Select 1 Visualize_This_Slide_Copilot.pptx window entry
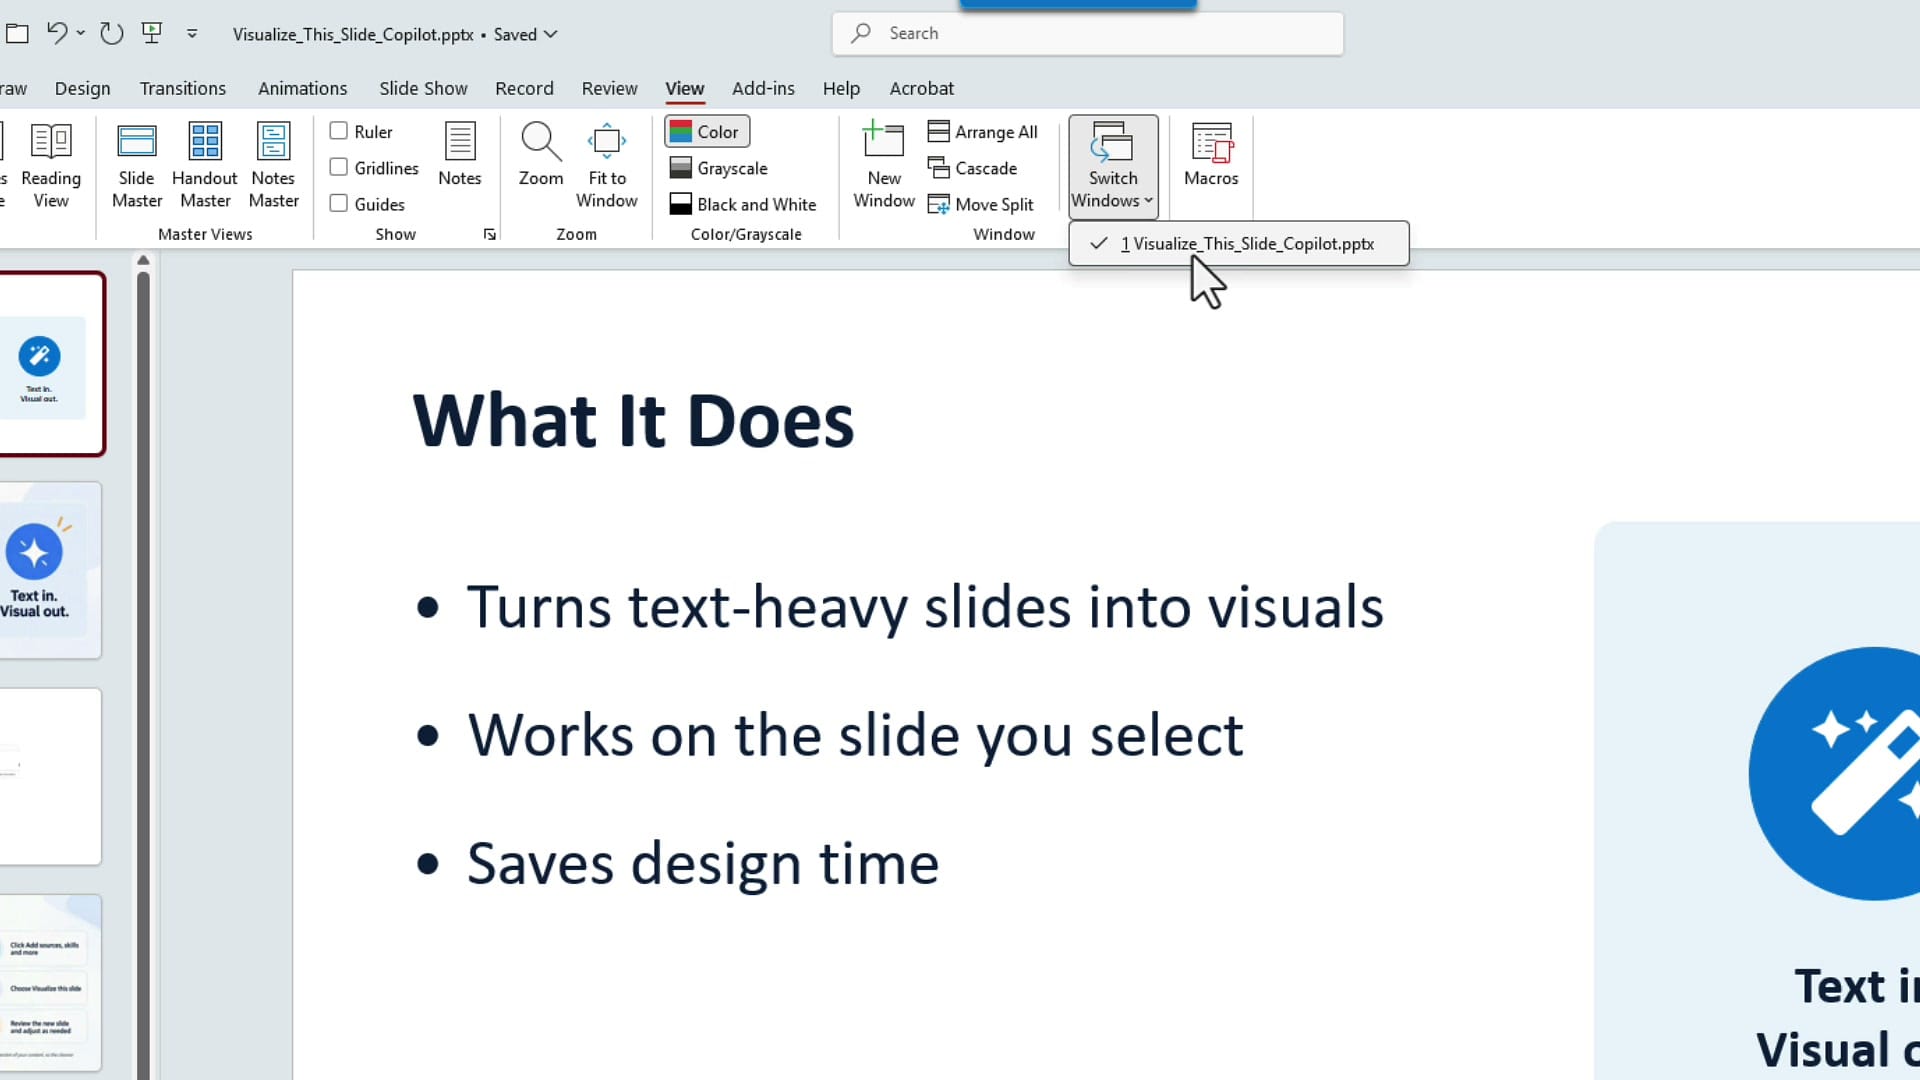Image resolution: width=1920 pixels, height=1080 pixels. click(1238, 243)
